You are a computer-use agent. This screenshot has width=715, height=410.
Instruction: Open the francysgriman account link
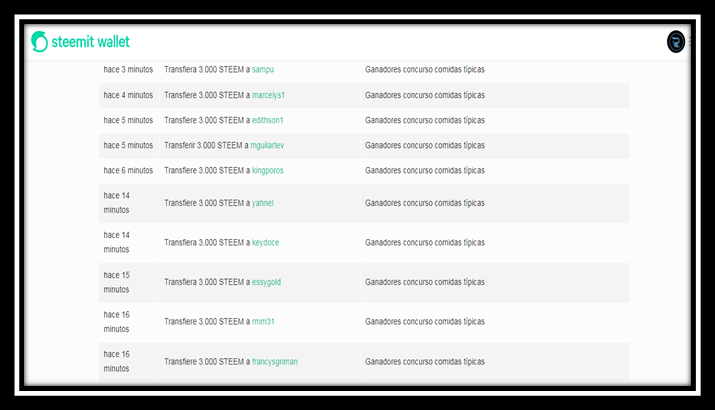tap(275, 362)
